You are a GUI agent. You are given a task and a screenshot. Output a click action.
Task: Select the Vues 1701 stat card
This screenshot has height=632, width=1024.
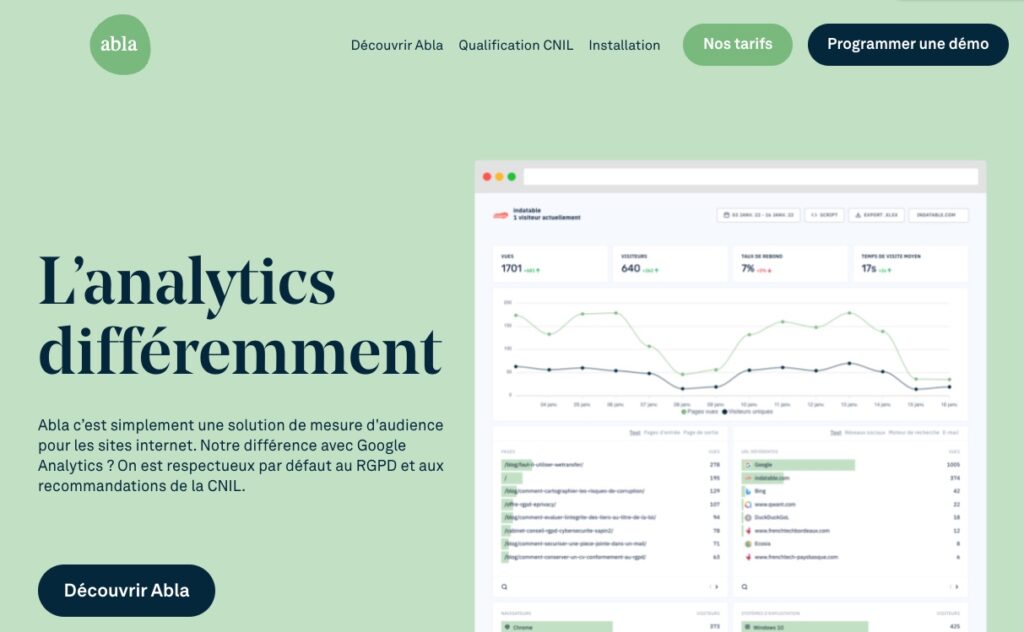point(550,264)
